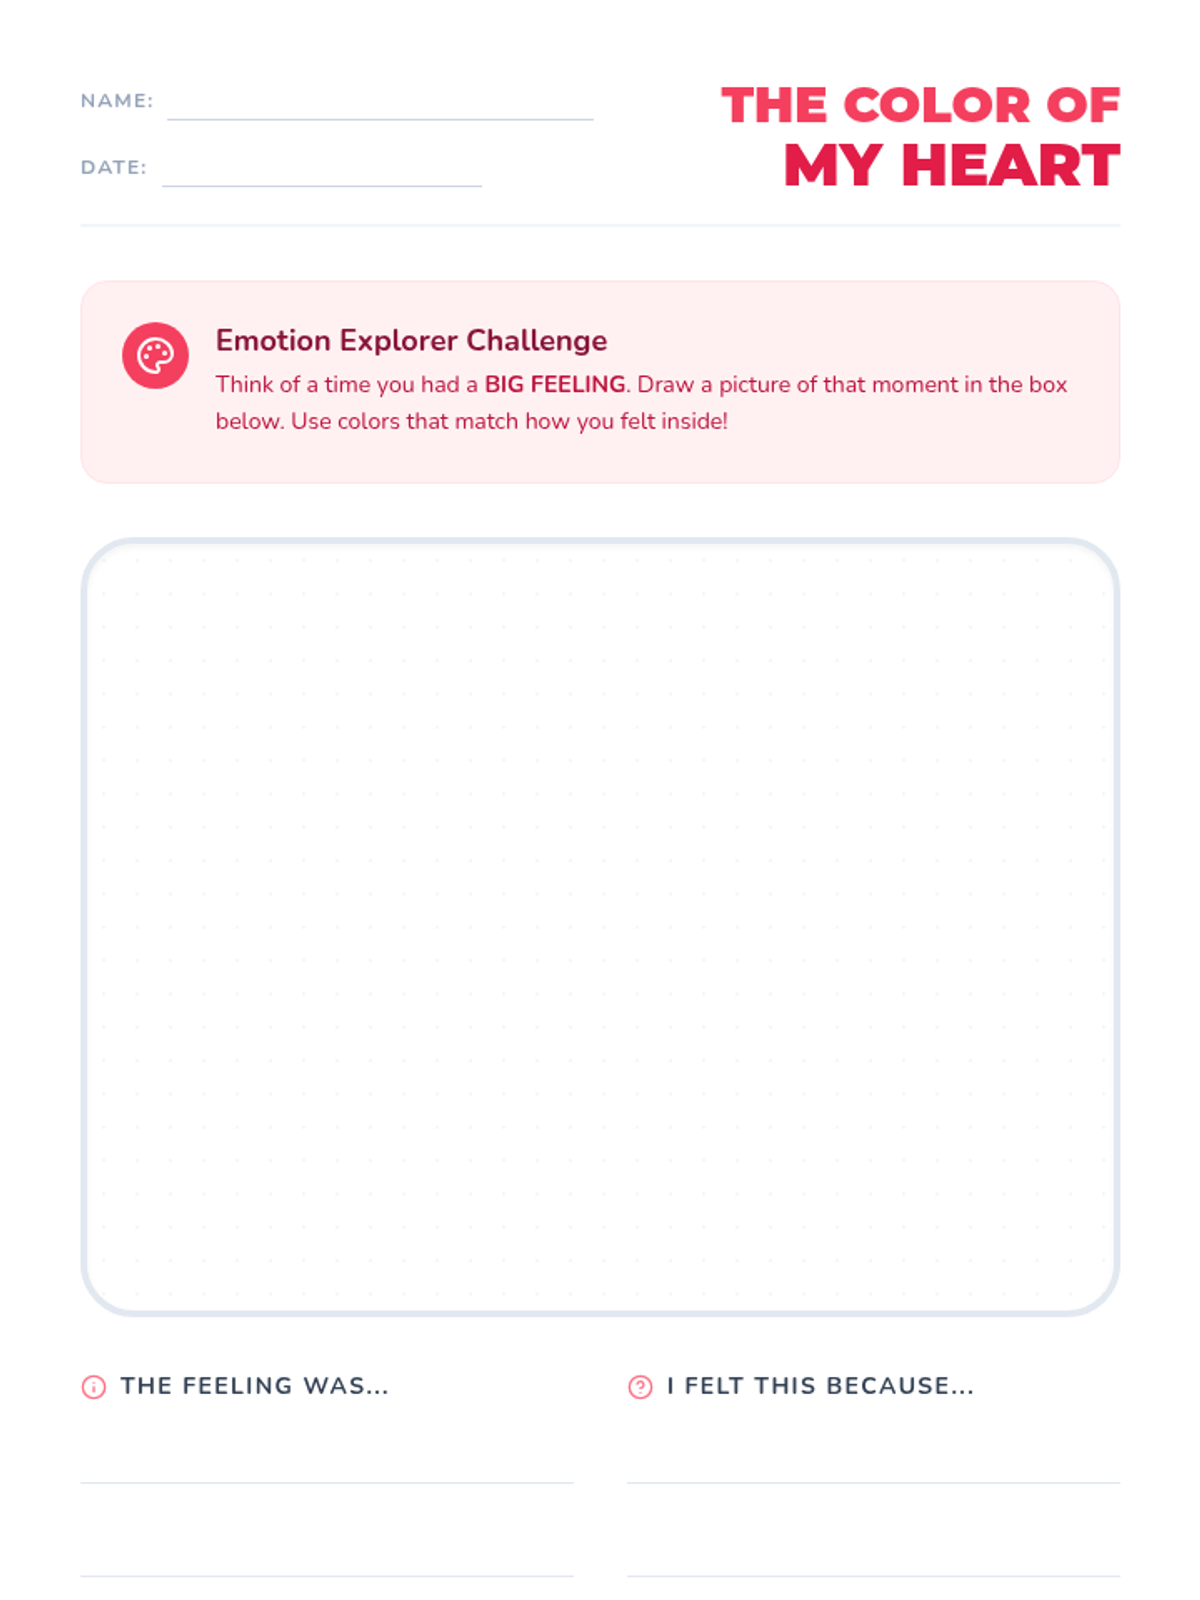Click the question mark icon beside 'I Felt This Because'

[x=640, y=1387]
